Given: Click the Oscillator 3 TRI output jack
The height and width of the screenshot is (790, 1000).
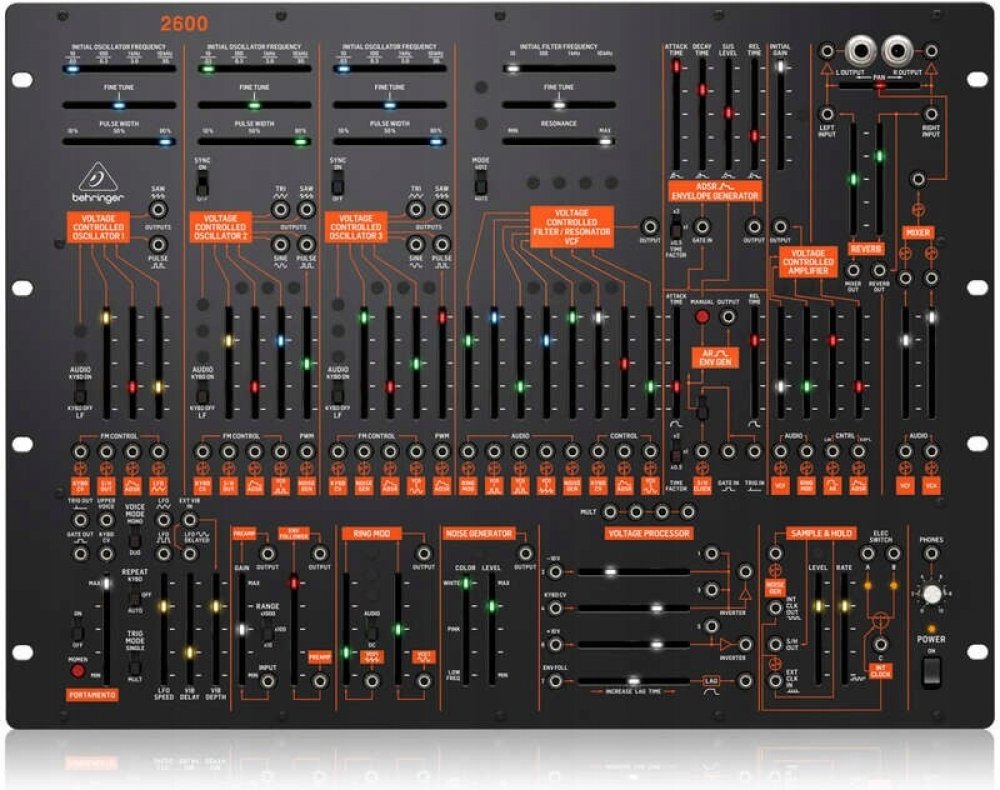Looking at the screenshot, I should click(x=415, y=210).
